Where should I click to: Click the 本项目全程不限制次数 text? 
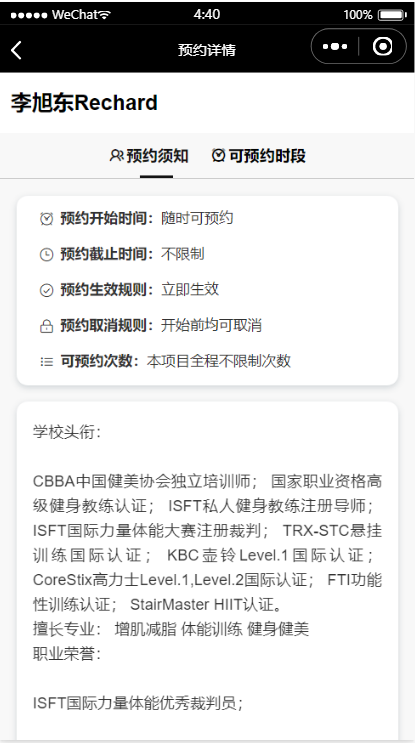218,361
